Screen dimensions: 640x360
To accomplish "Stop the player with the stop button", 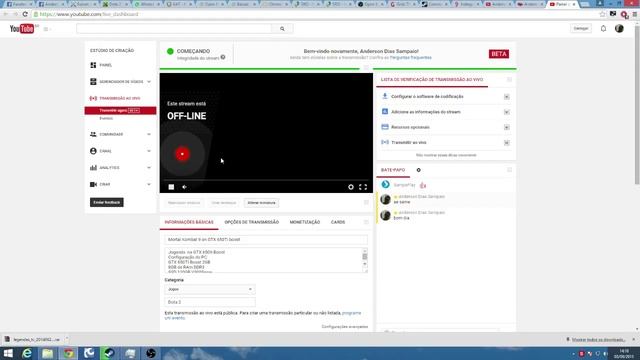I will click(171, 187).
